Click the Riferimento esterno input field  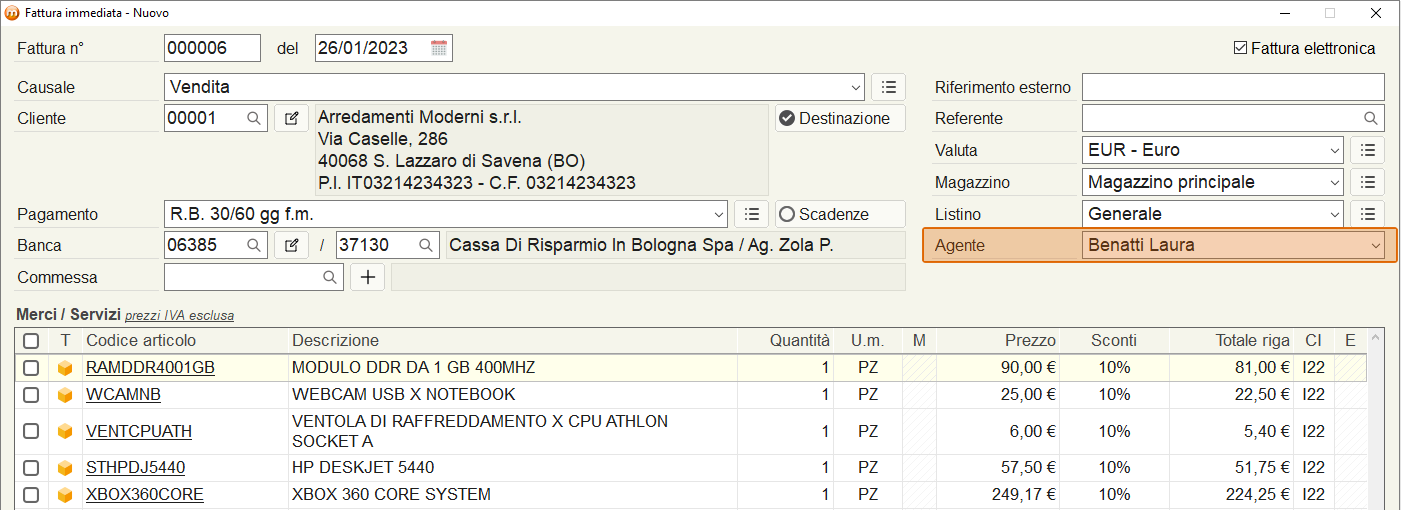[1233, 87]
